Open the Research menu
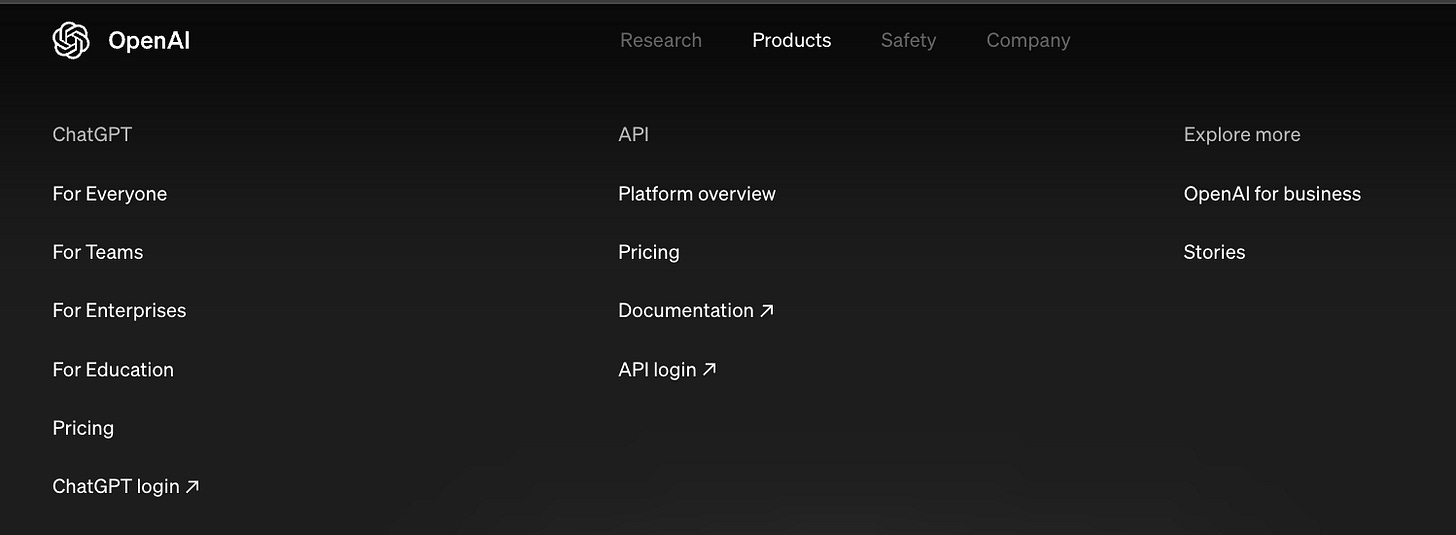Screen dimensions: 1456x535 click(x=661, y=40)
